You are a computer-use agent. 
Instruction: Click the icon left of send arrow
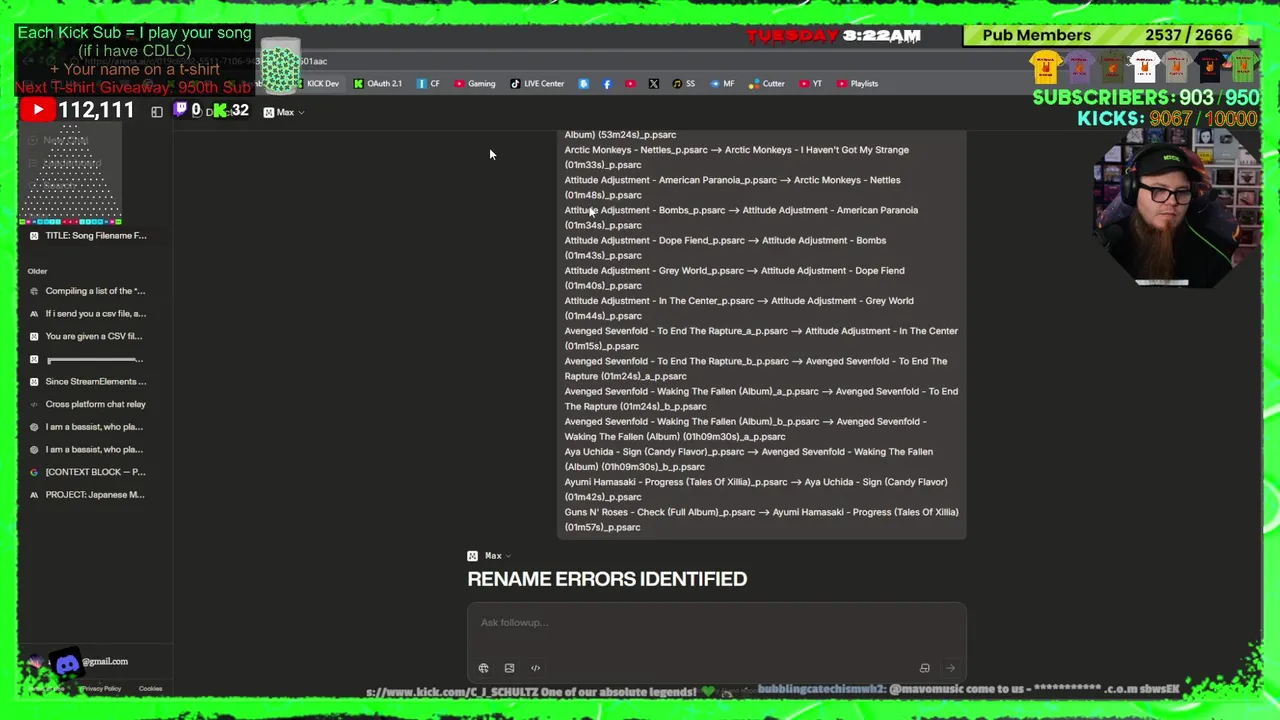click(x=924, y=668)
